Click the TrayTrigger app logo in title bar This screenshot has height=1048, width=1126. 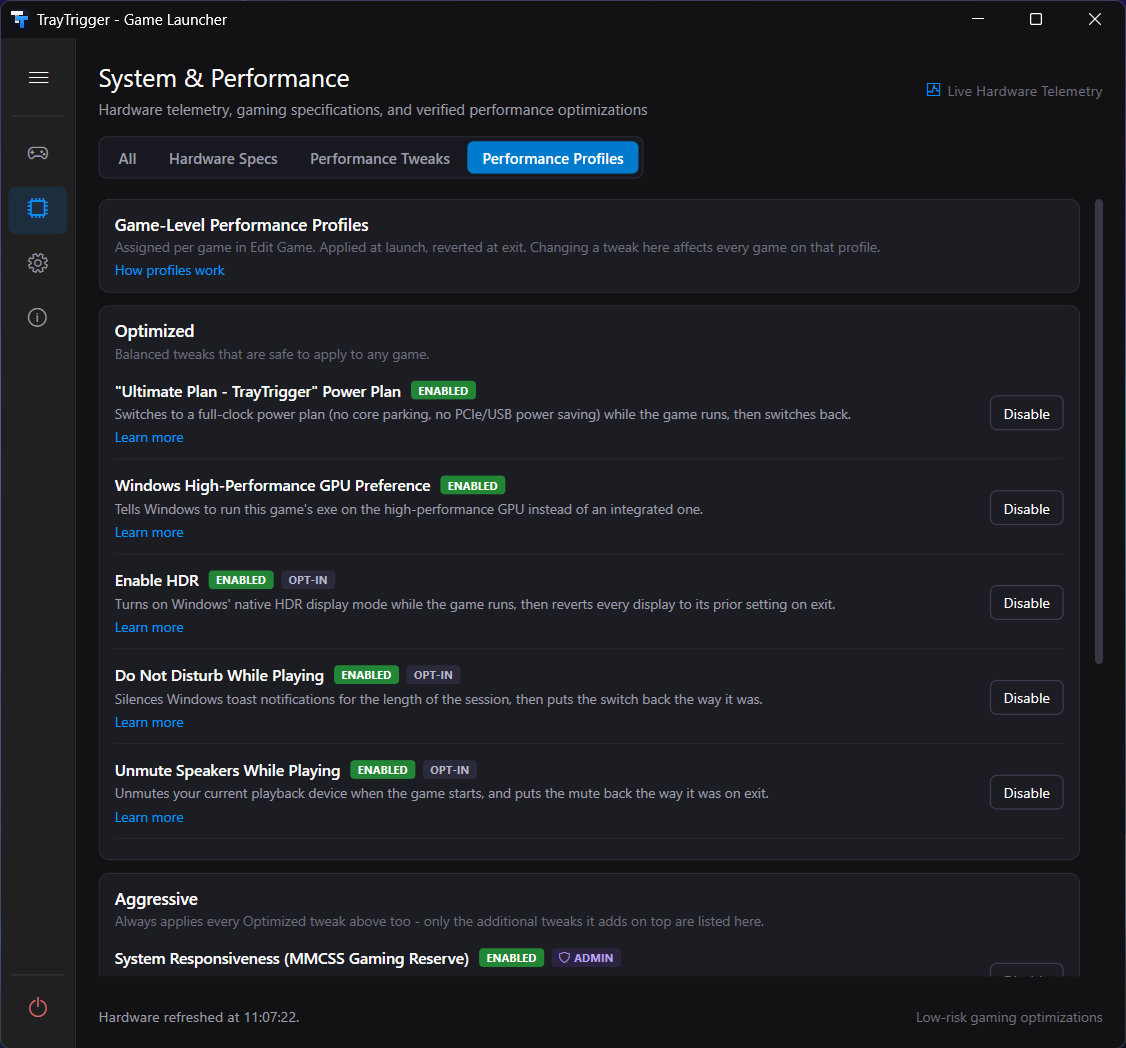pyautogui.click(x=19, y=19)
